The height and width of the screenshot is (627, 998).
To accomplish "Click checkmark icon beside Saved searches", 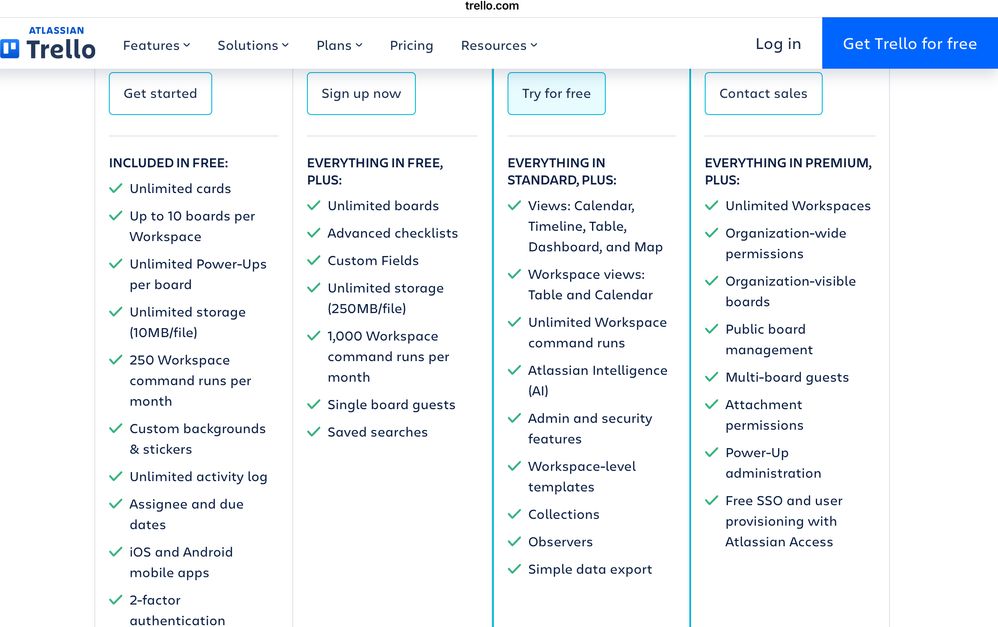I will [314, 432].
